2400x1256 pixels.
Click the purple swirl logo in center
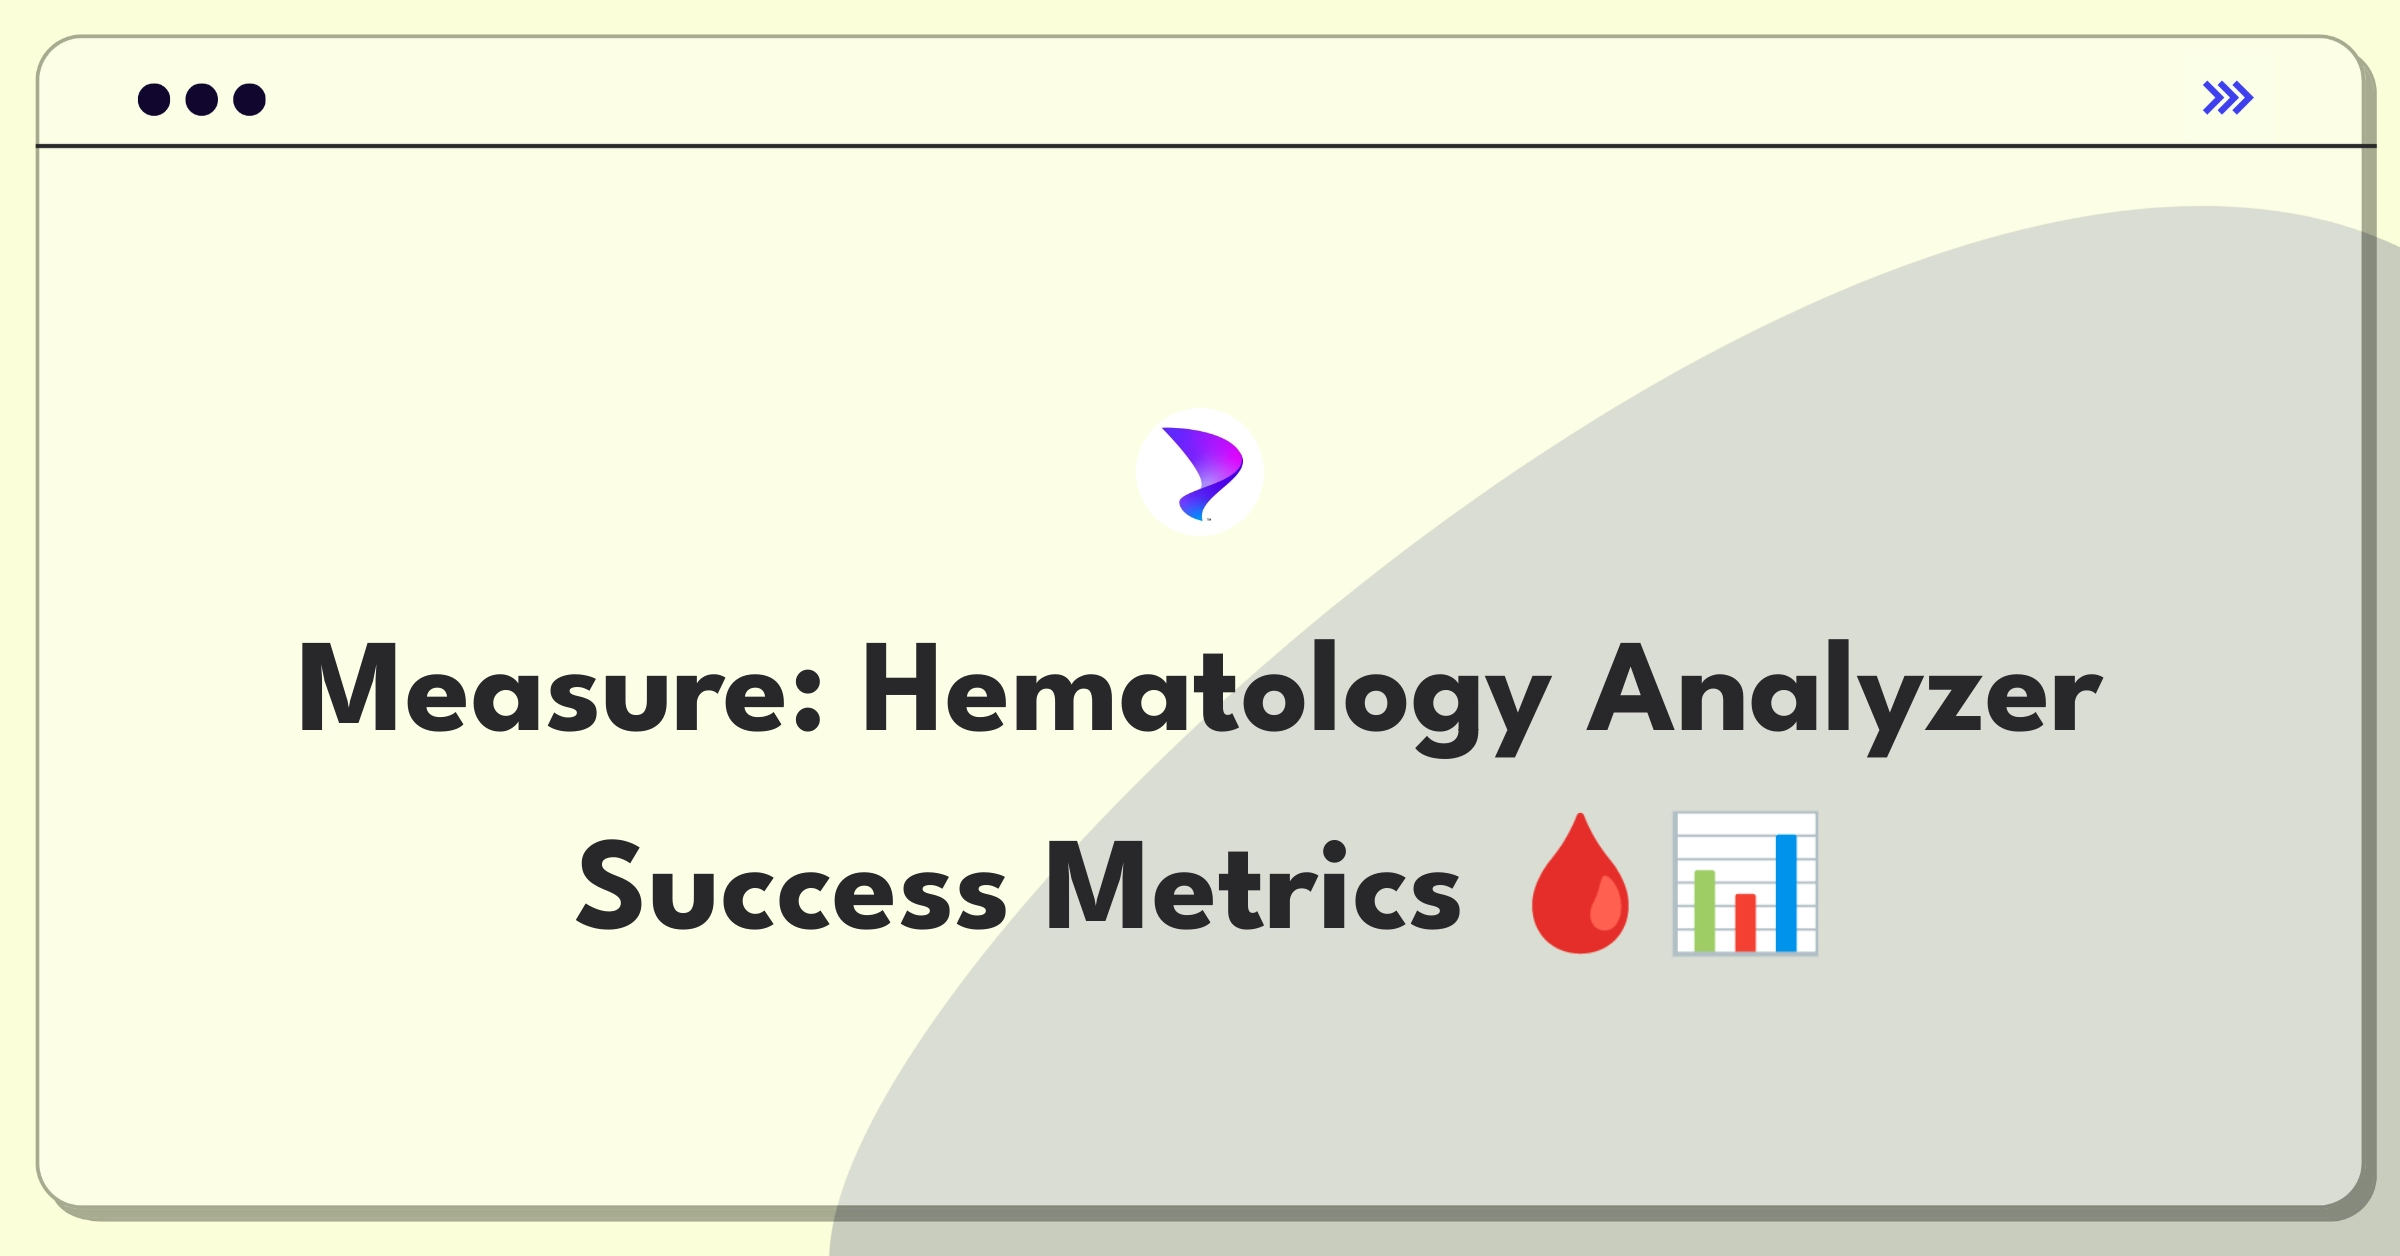(1202, 474)
